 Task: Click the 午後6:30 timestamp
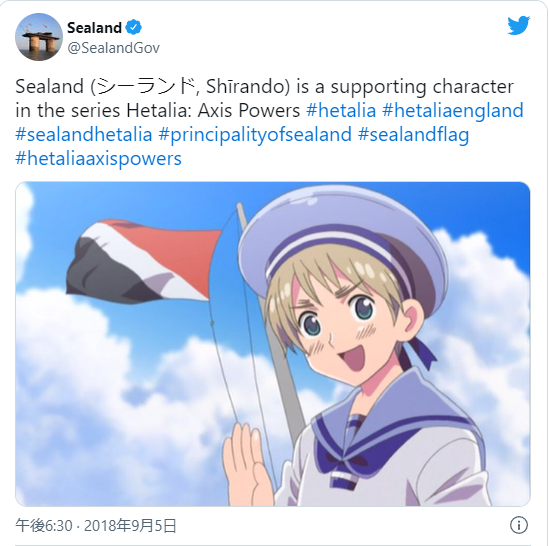44,526
